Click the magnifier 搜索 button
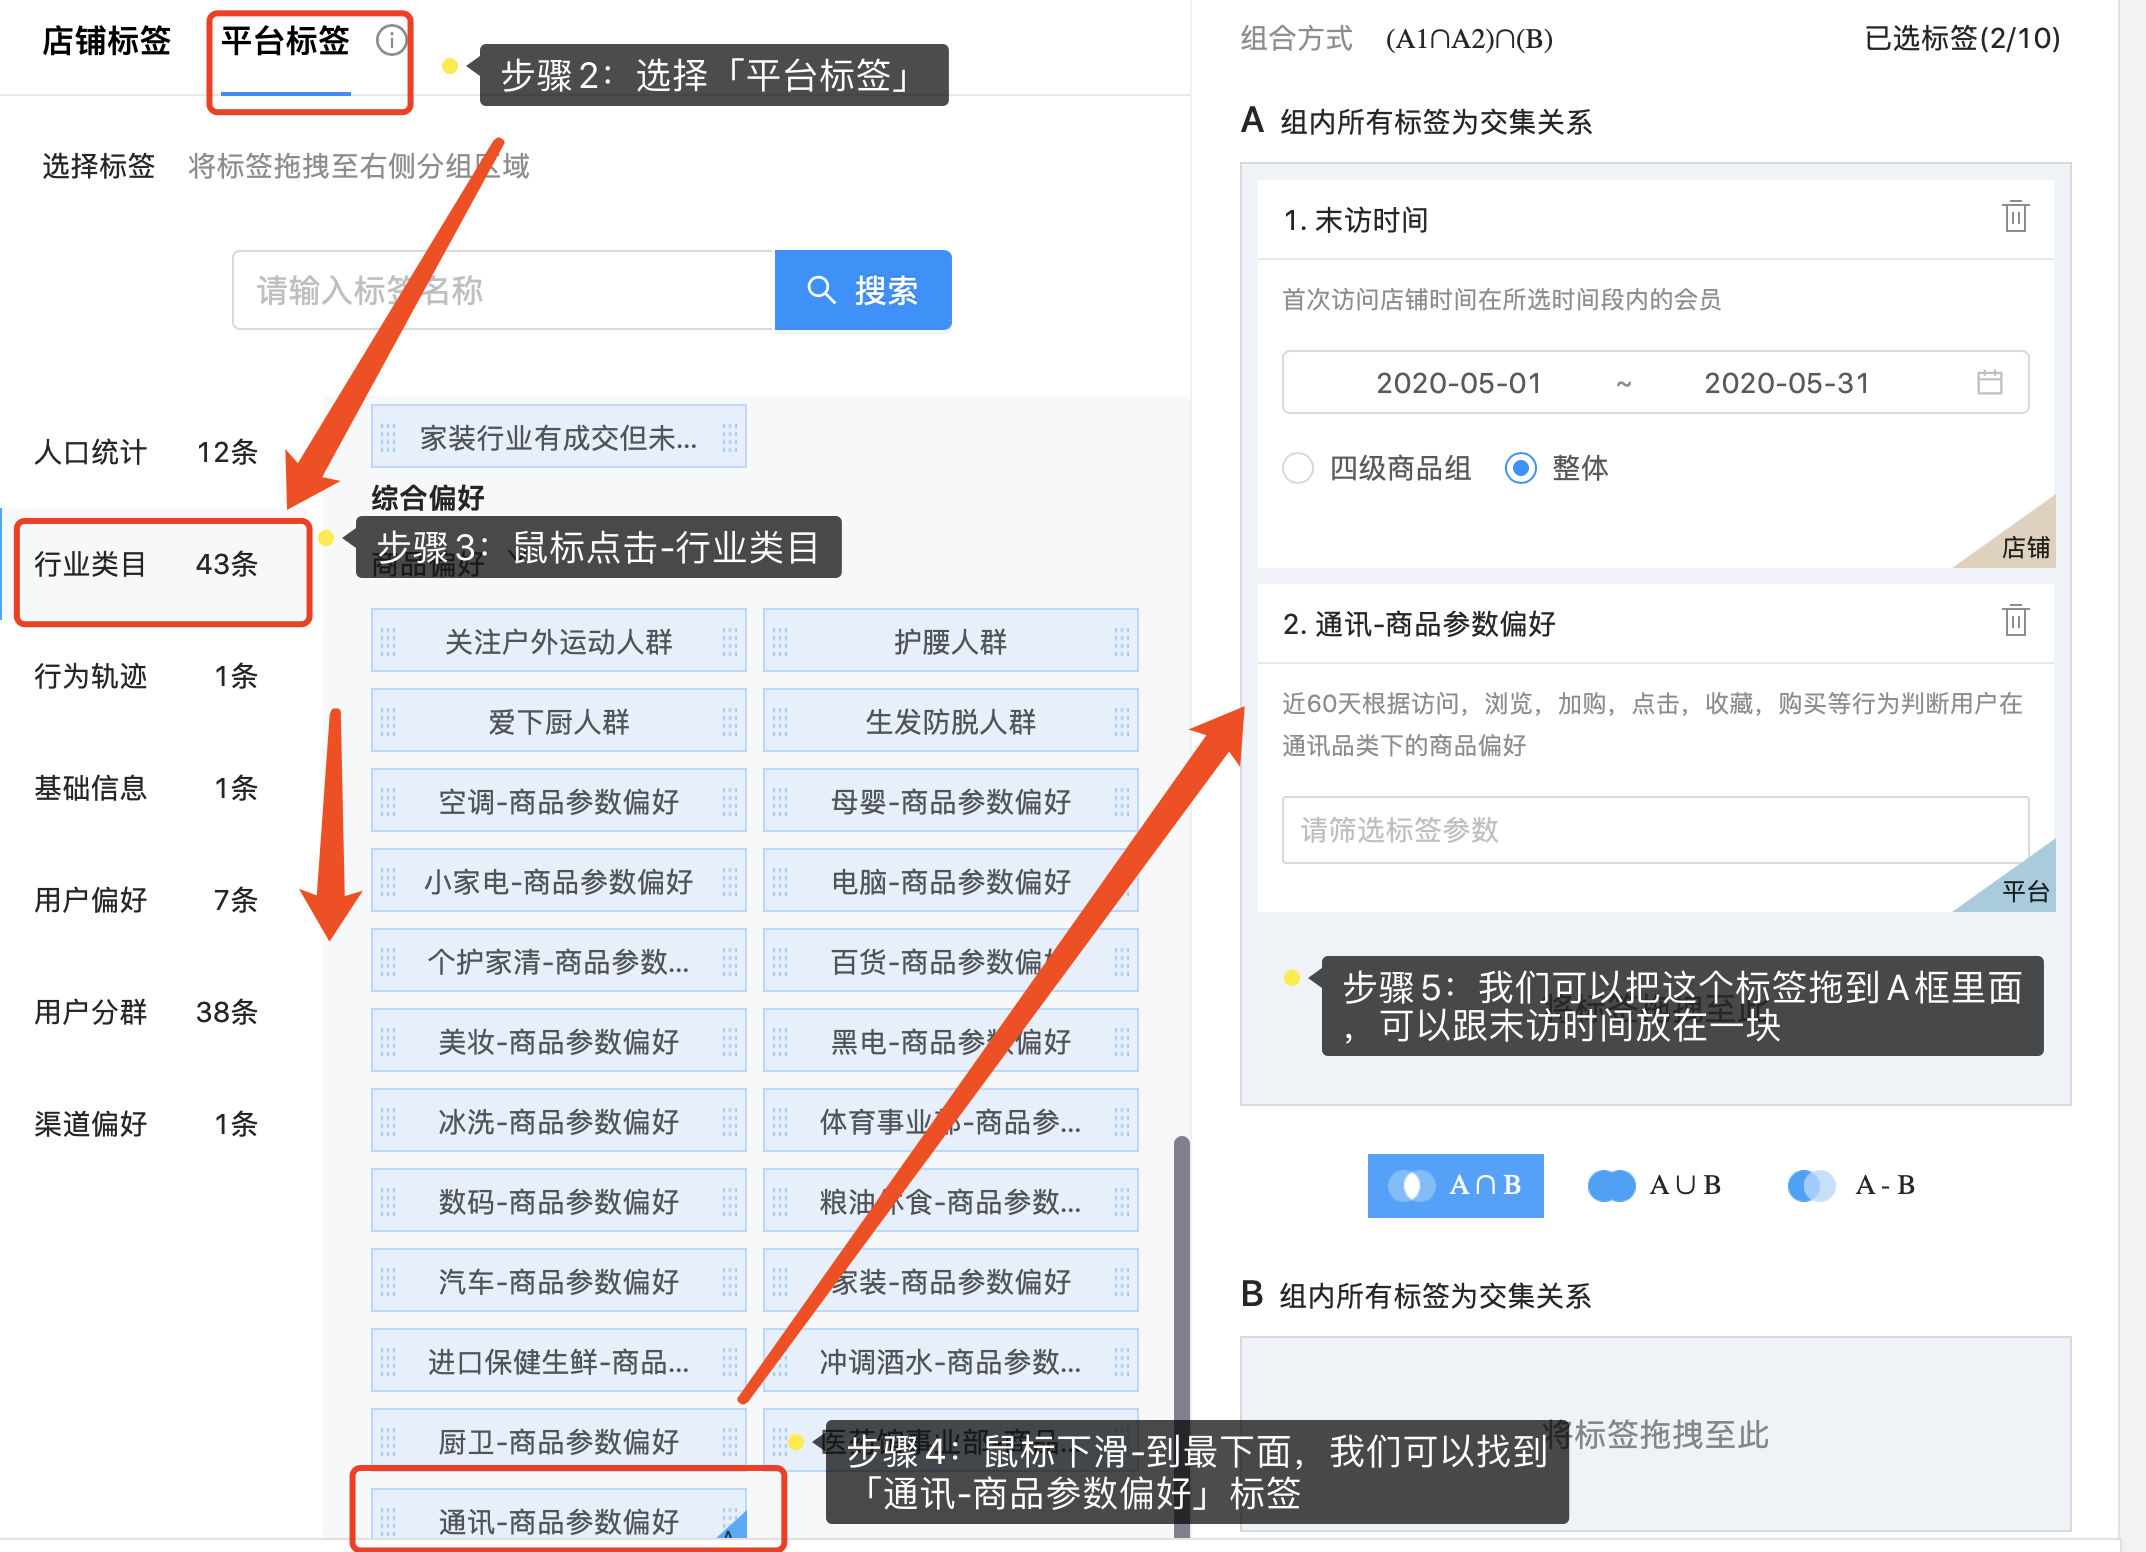This screenshot has height=1552, width=2146. (862, 290)
